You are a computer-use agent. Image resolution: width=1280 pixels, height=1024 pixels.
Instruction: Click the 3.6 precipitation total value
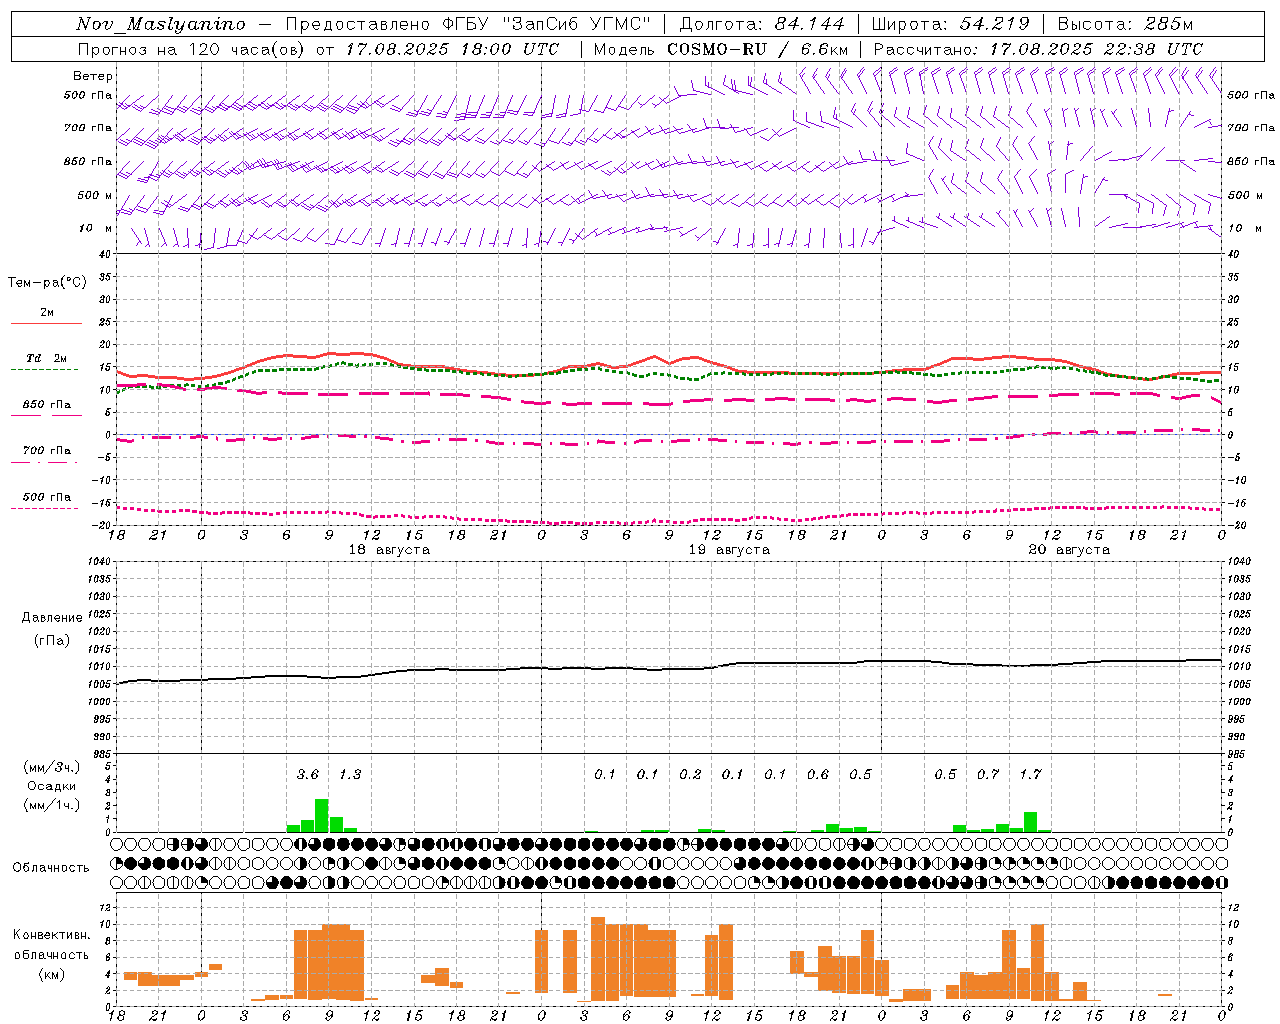pyautogui.click(x=308, y=774)
